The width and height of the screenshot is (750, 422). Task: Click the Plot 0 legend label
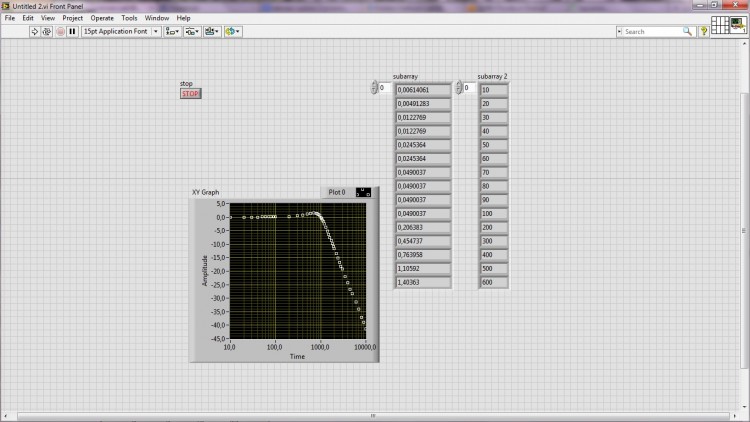tap(337, 192)
